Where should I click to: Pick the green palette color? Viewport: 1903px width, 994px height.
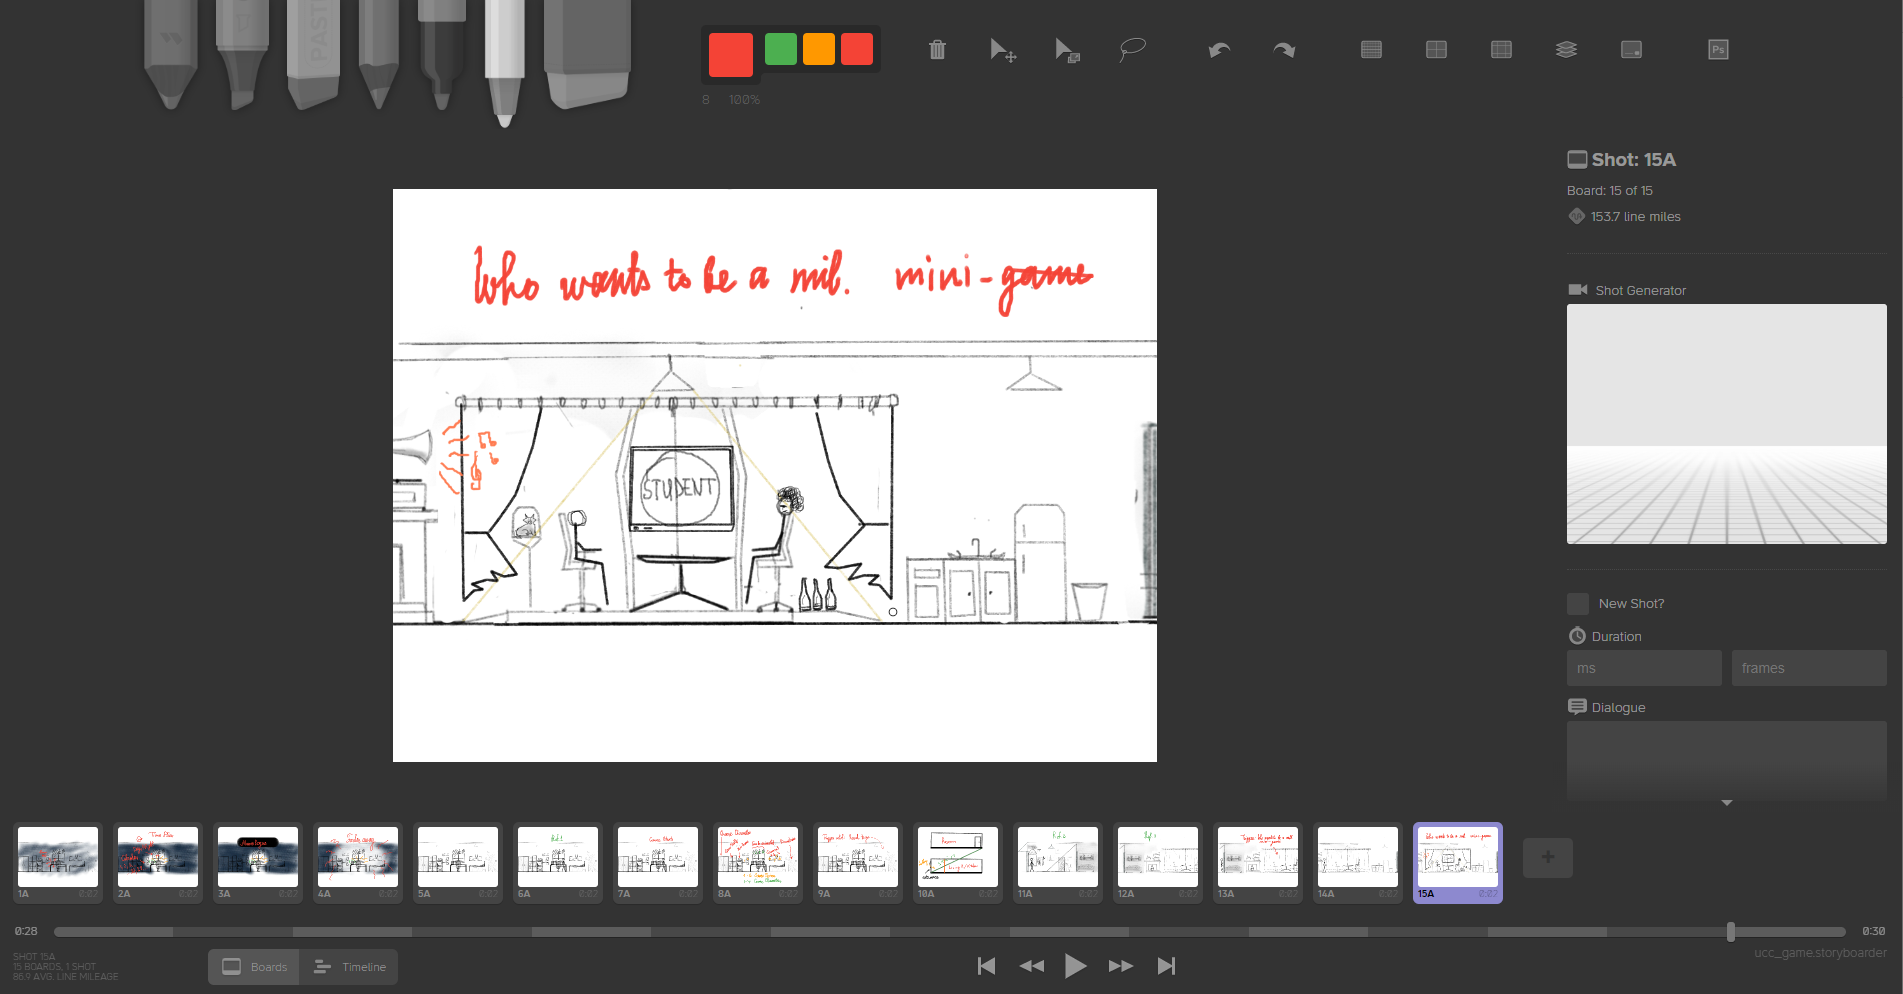click(781, 49)
